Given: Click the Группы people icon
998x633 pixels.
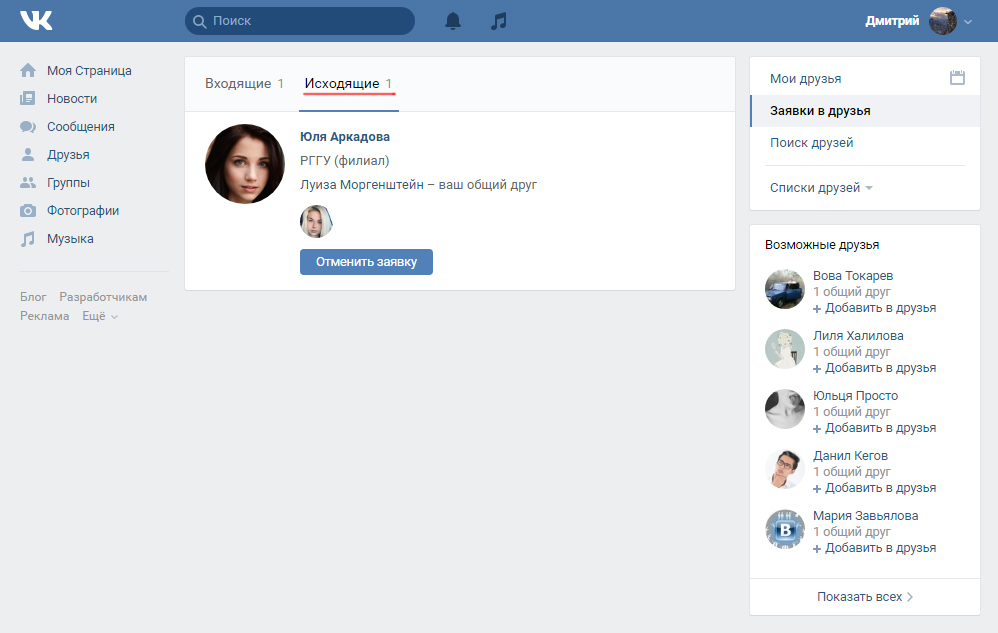Looking at the screenshot, I should coord(28,183).
